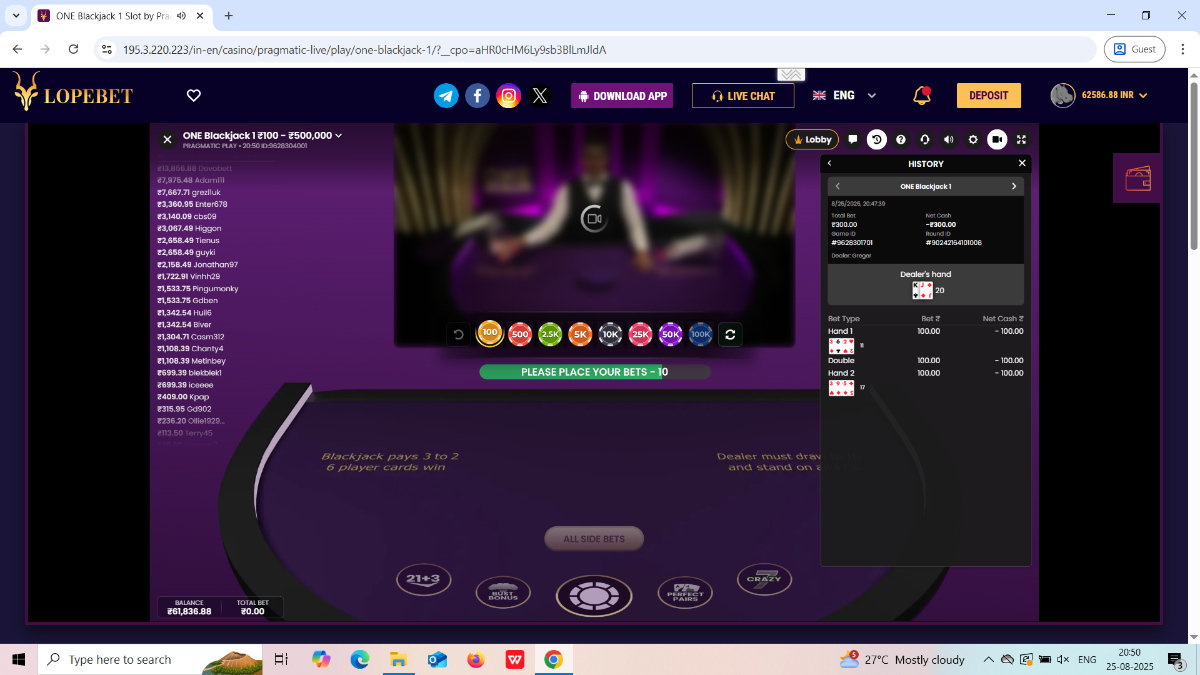Image resolution: width=1200 pixels, height=675 pixels.
Task: Open Windows Start menu
Action: coord(18,659)
